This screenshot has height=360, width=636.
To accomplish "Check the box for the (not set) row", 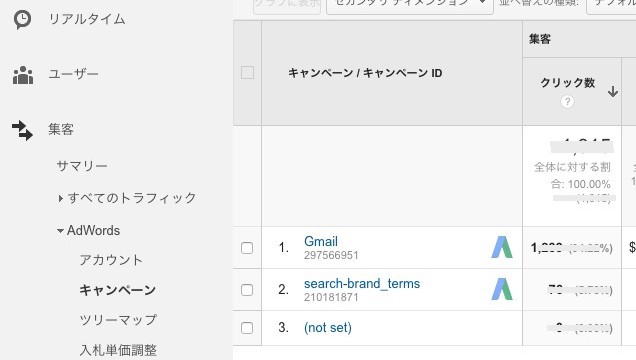I will click(x=247, y=328).
